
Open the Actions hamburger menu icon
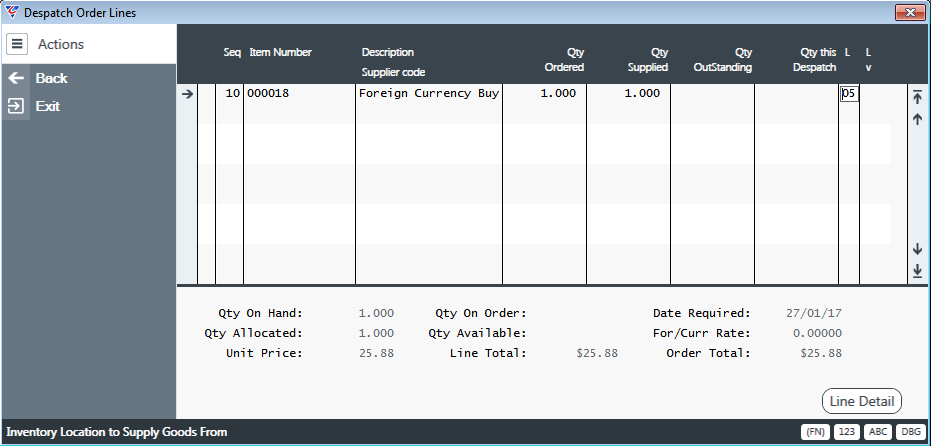tap(17, 44)
